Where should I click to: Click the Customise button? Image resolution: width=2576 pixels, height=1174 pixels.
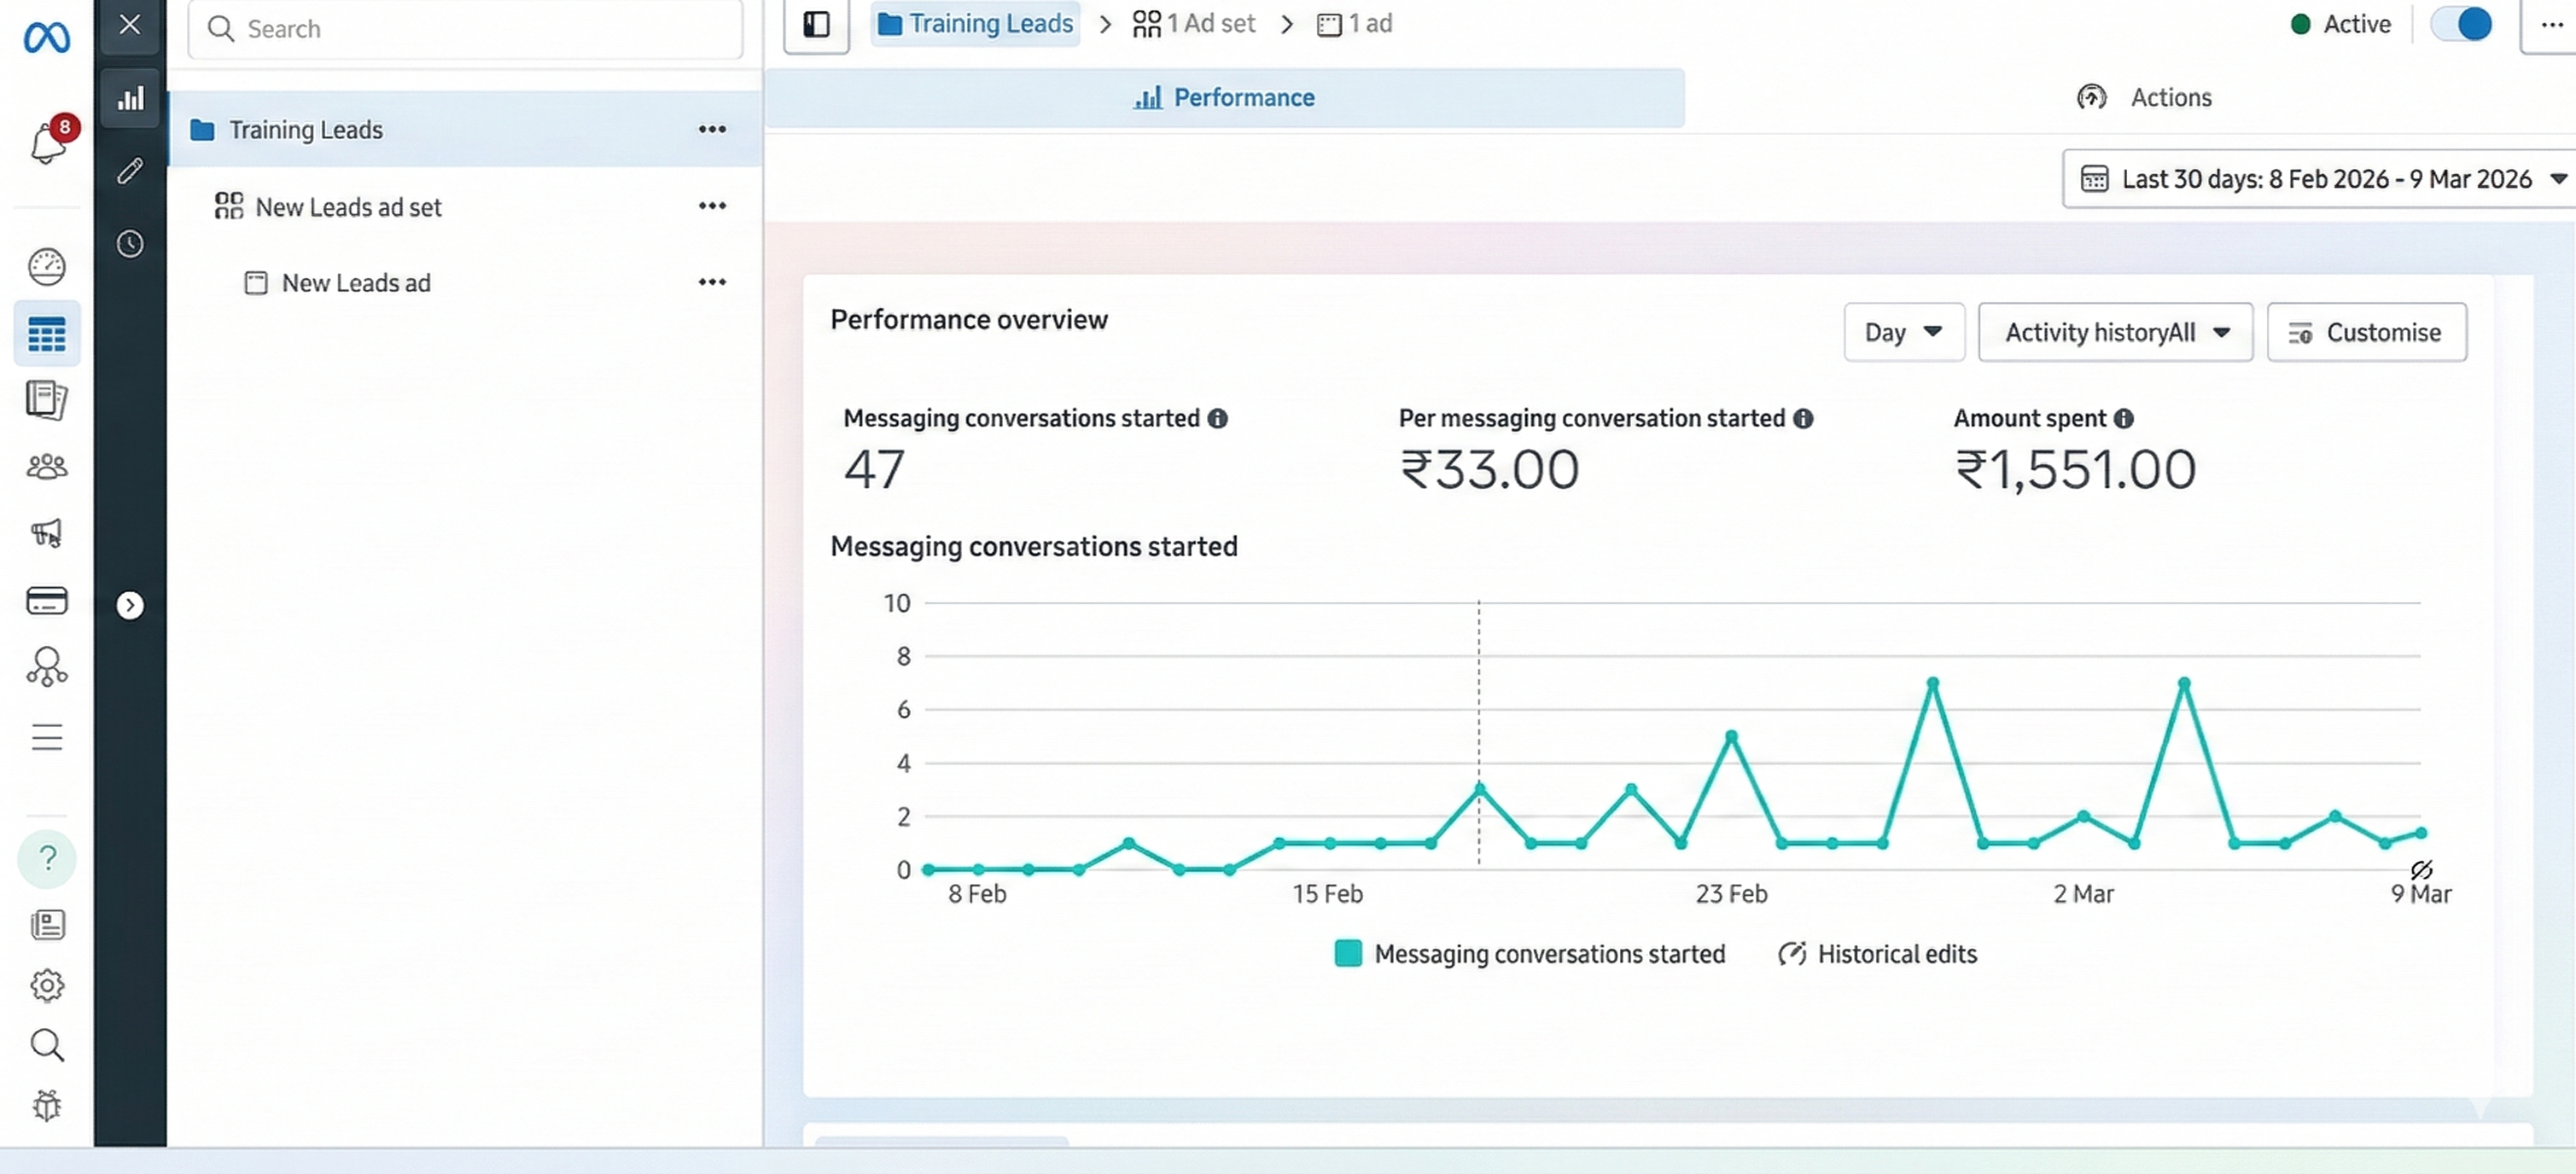pyautogui.click(x=2366, y=332)
